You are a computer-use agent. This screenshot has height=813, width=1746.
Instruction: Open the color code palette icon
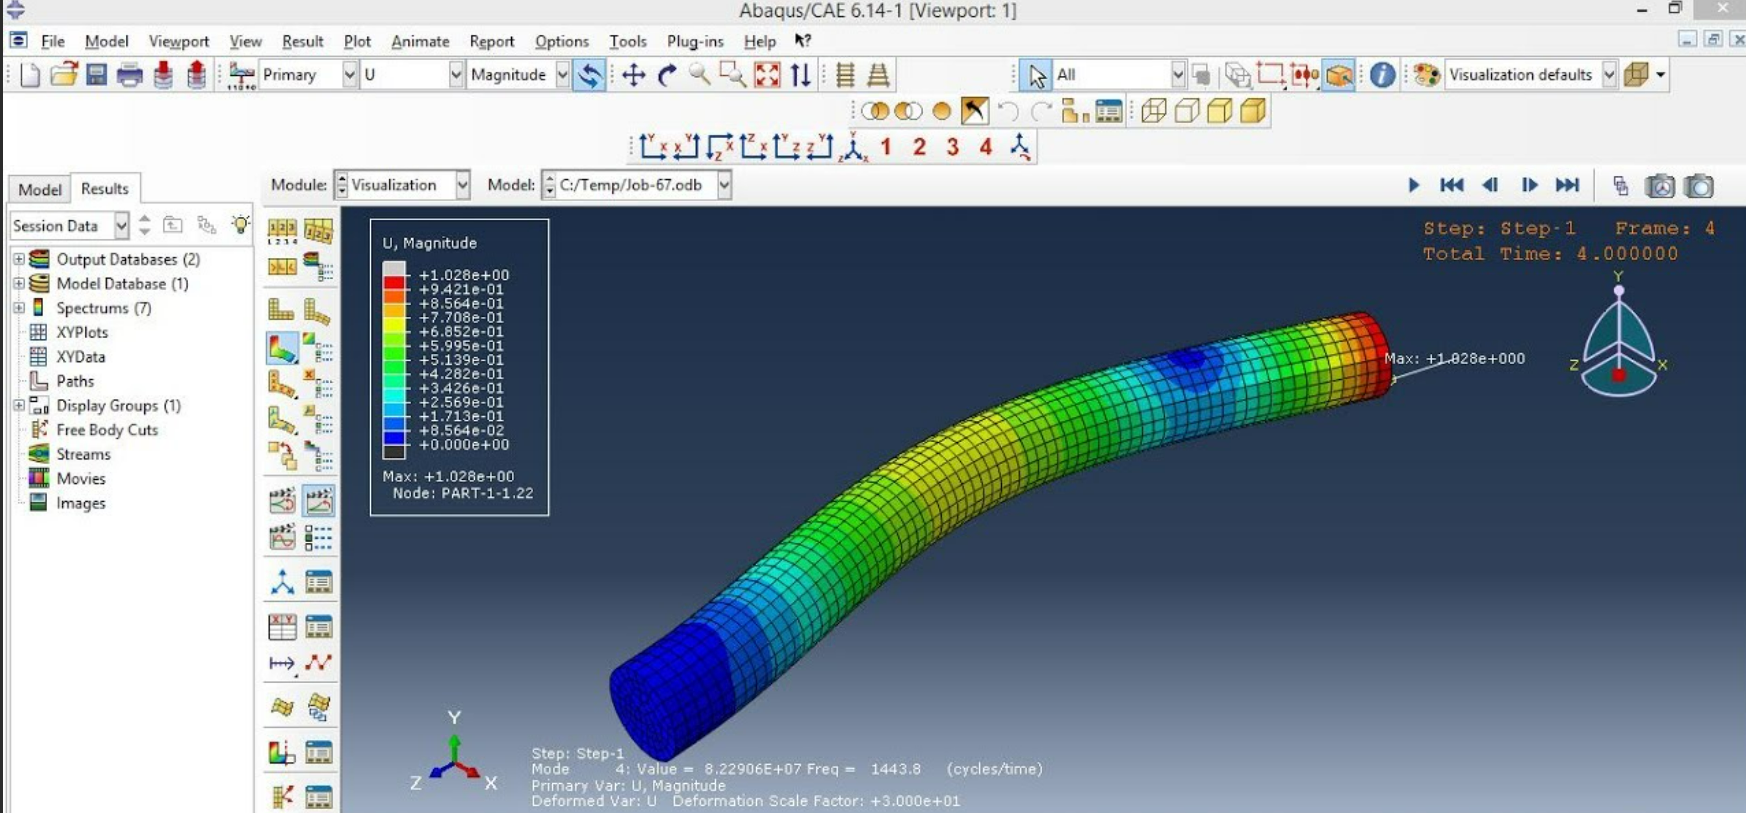tap(1427, 75)
